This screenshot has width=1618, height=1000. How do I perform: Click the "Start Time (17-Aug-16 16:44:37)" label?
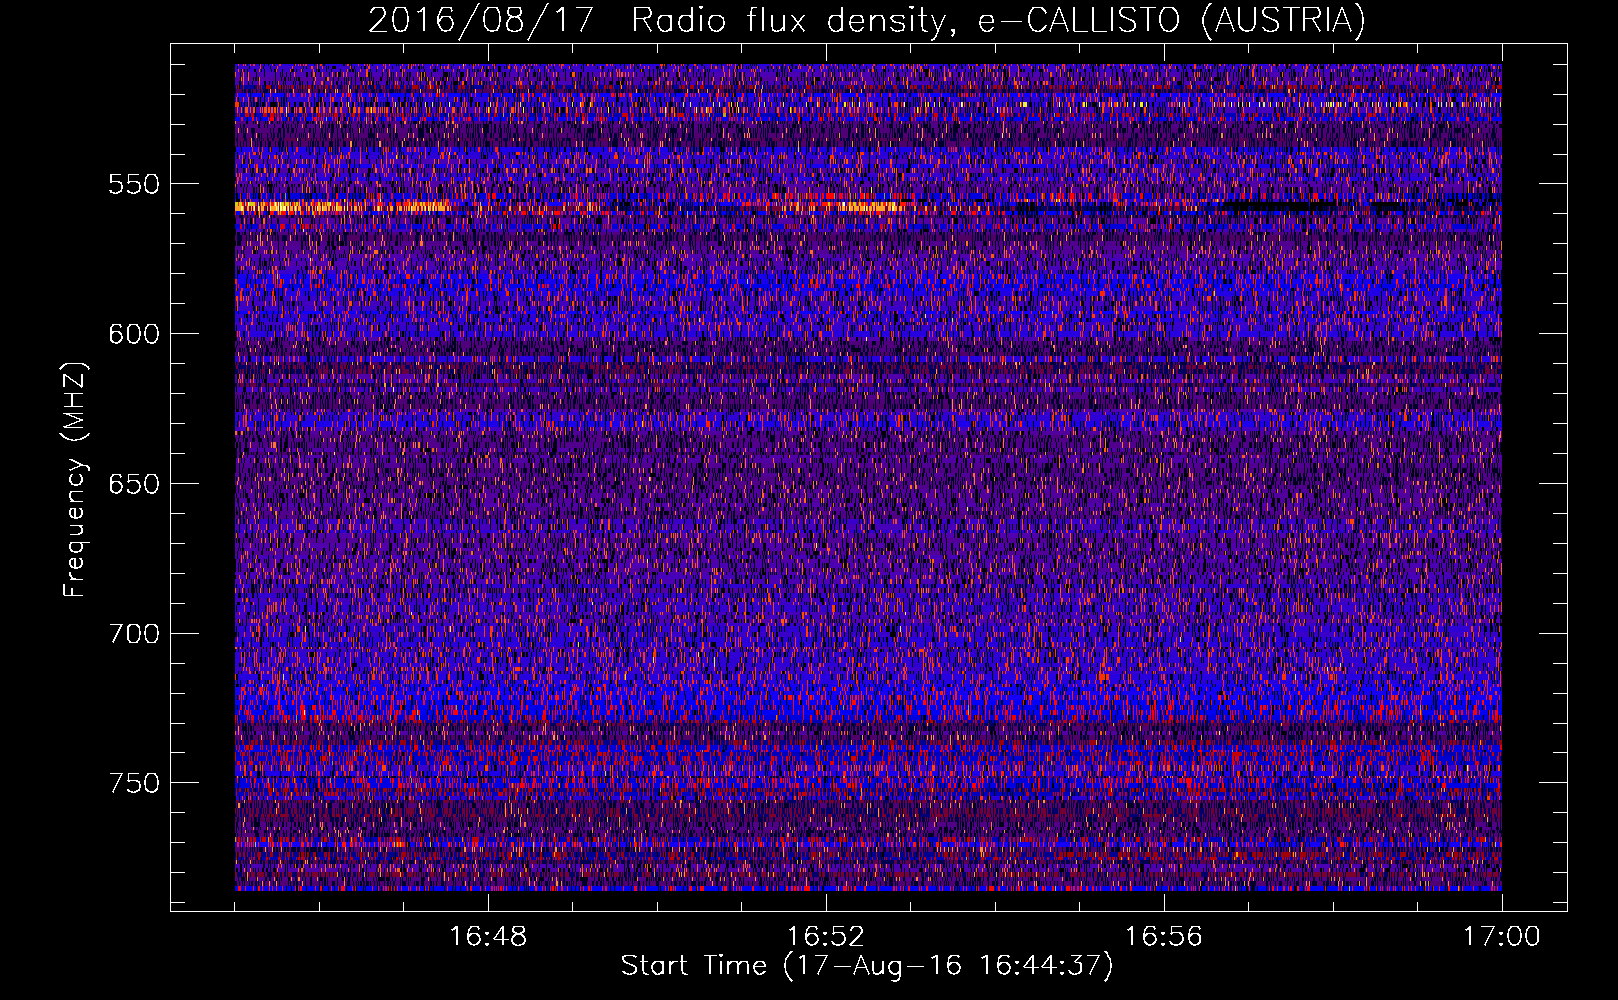(x=867, y=966)
